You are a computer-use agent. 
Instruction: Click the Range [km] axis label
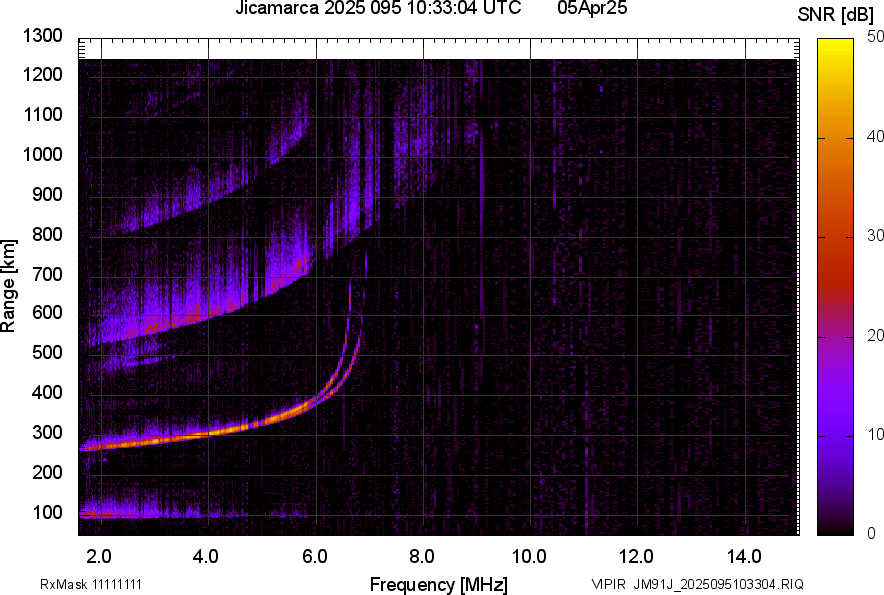(9, 287)
